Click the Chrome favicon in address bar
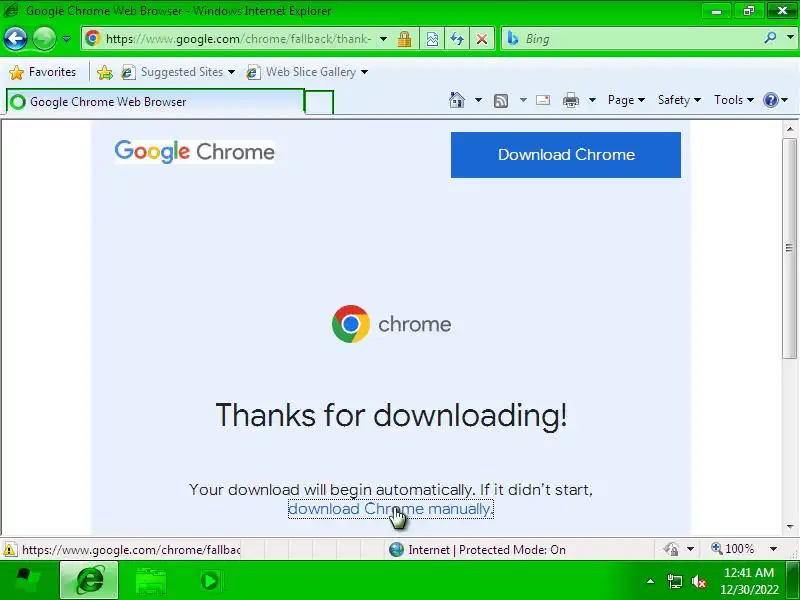This screenshot has height=600, width=800. click(x=93, y=38)
